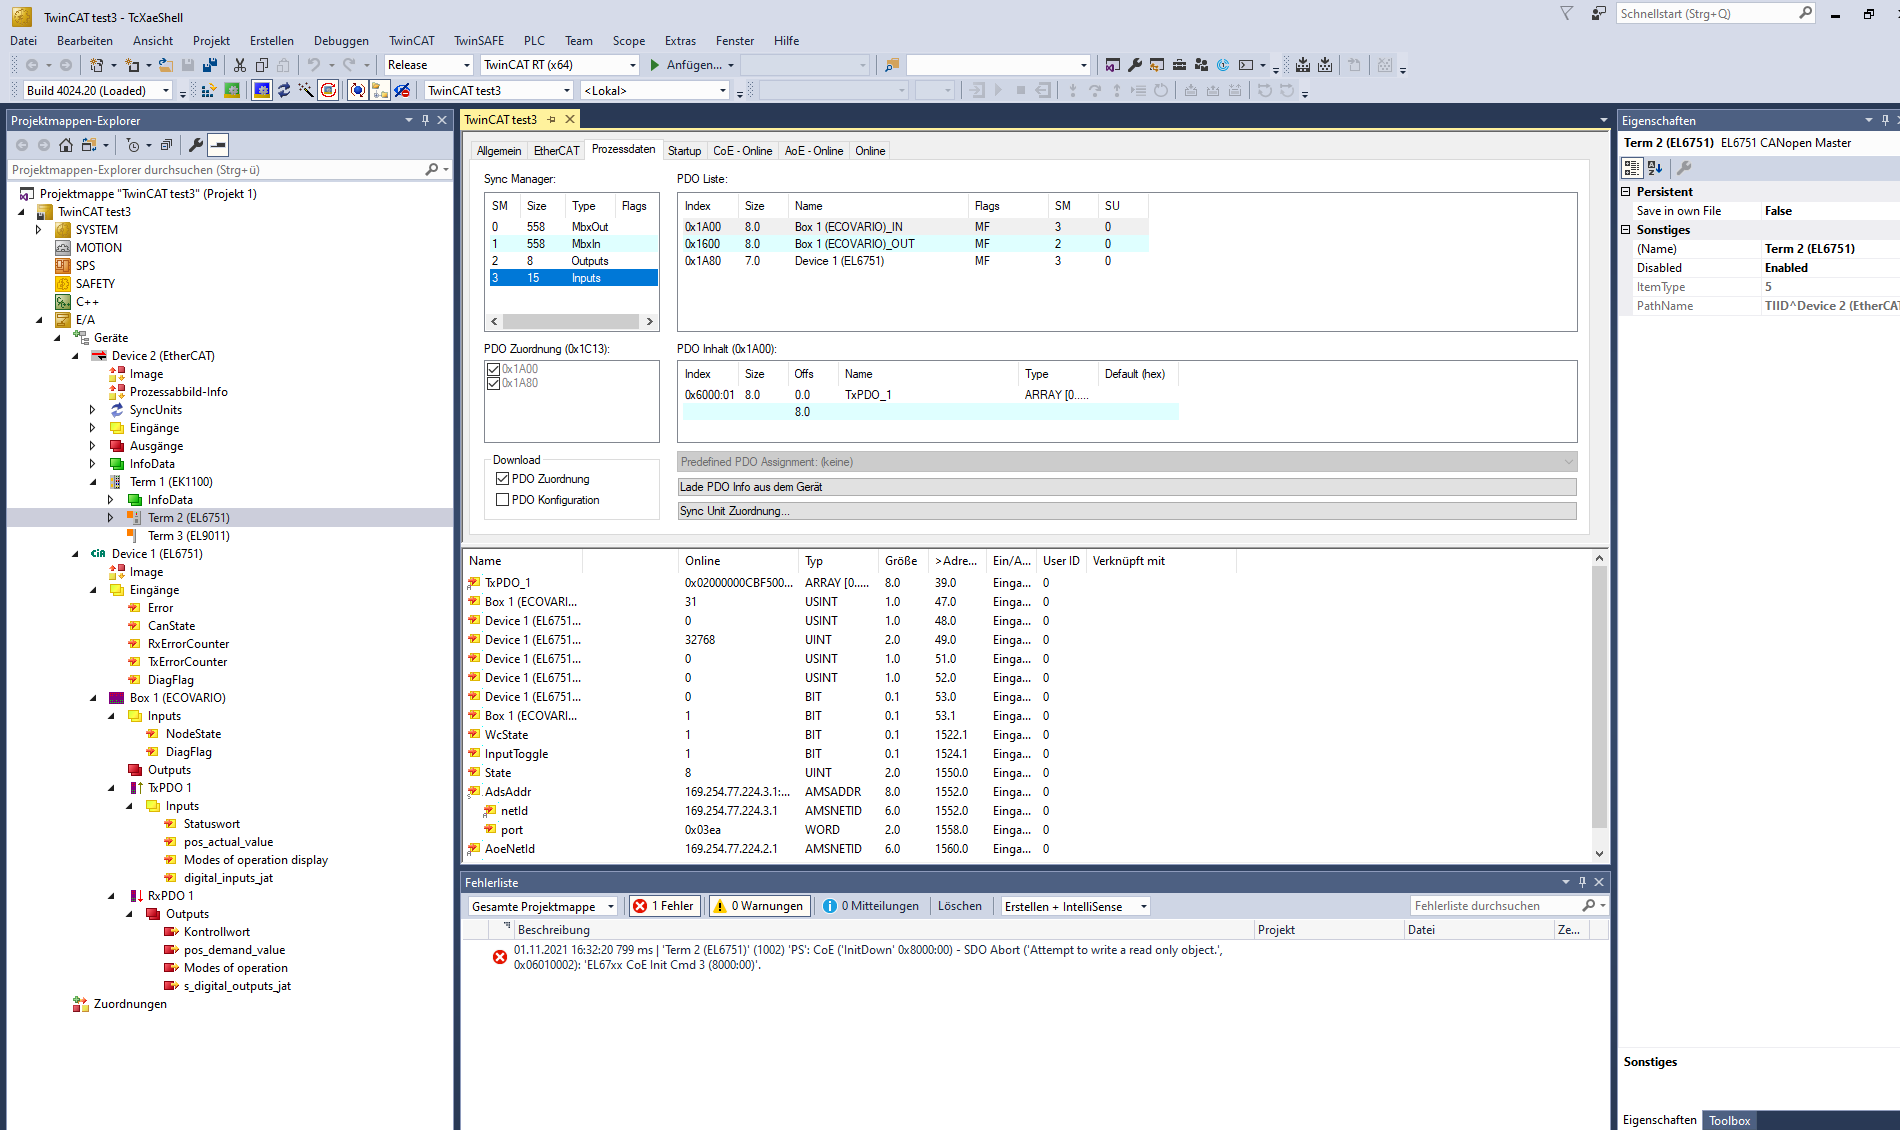Toggle the 0x1A00 PDO assignment checkbox
Image resolution: width=1900 pixels, height=1130 pixels.
point(493,369)
